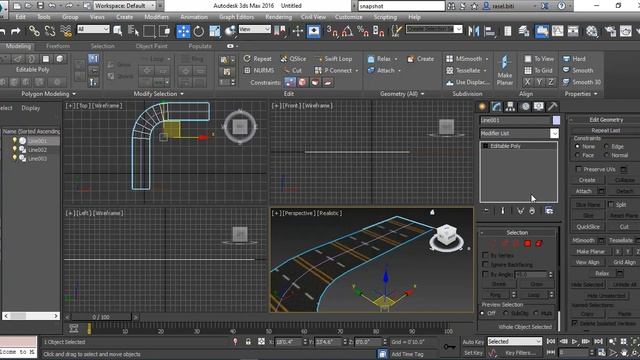Image resolution: width=640 pixels, height=360 pixels.
Task: Click the Selection Lock padlock icon
Action: 248,342
